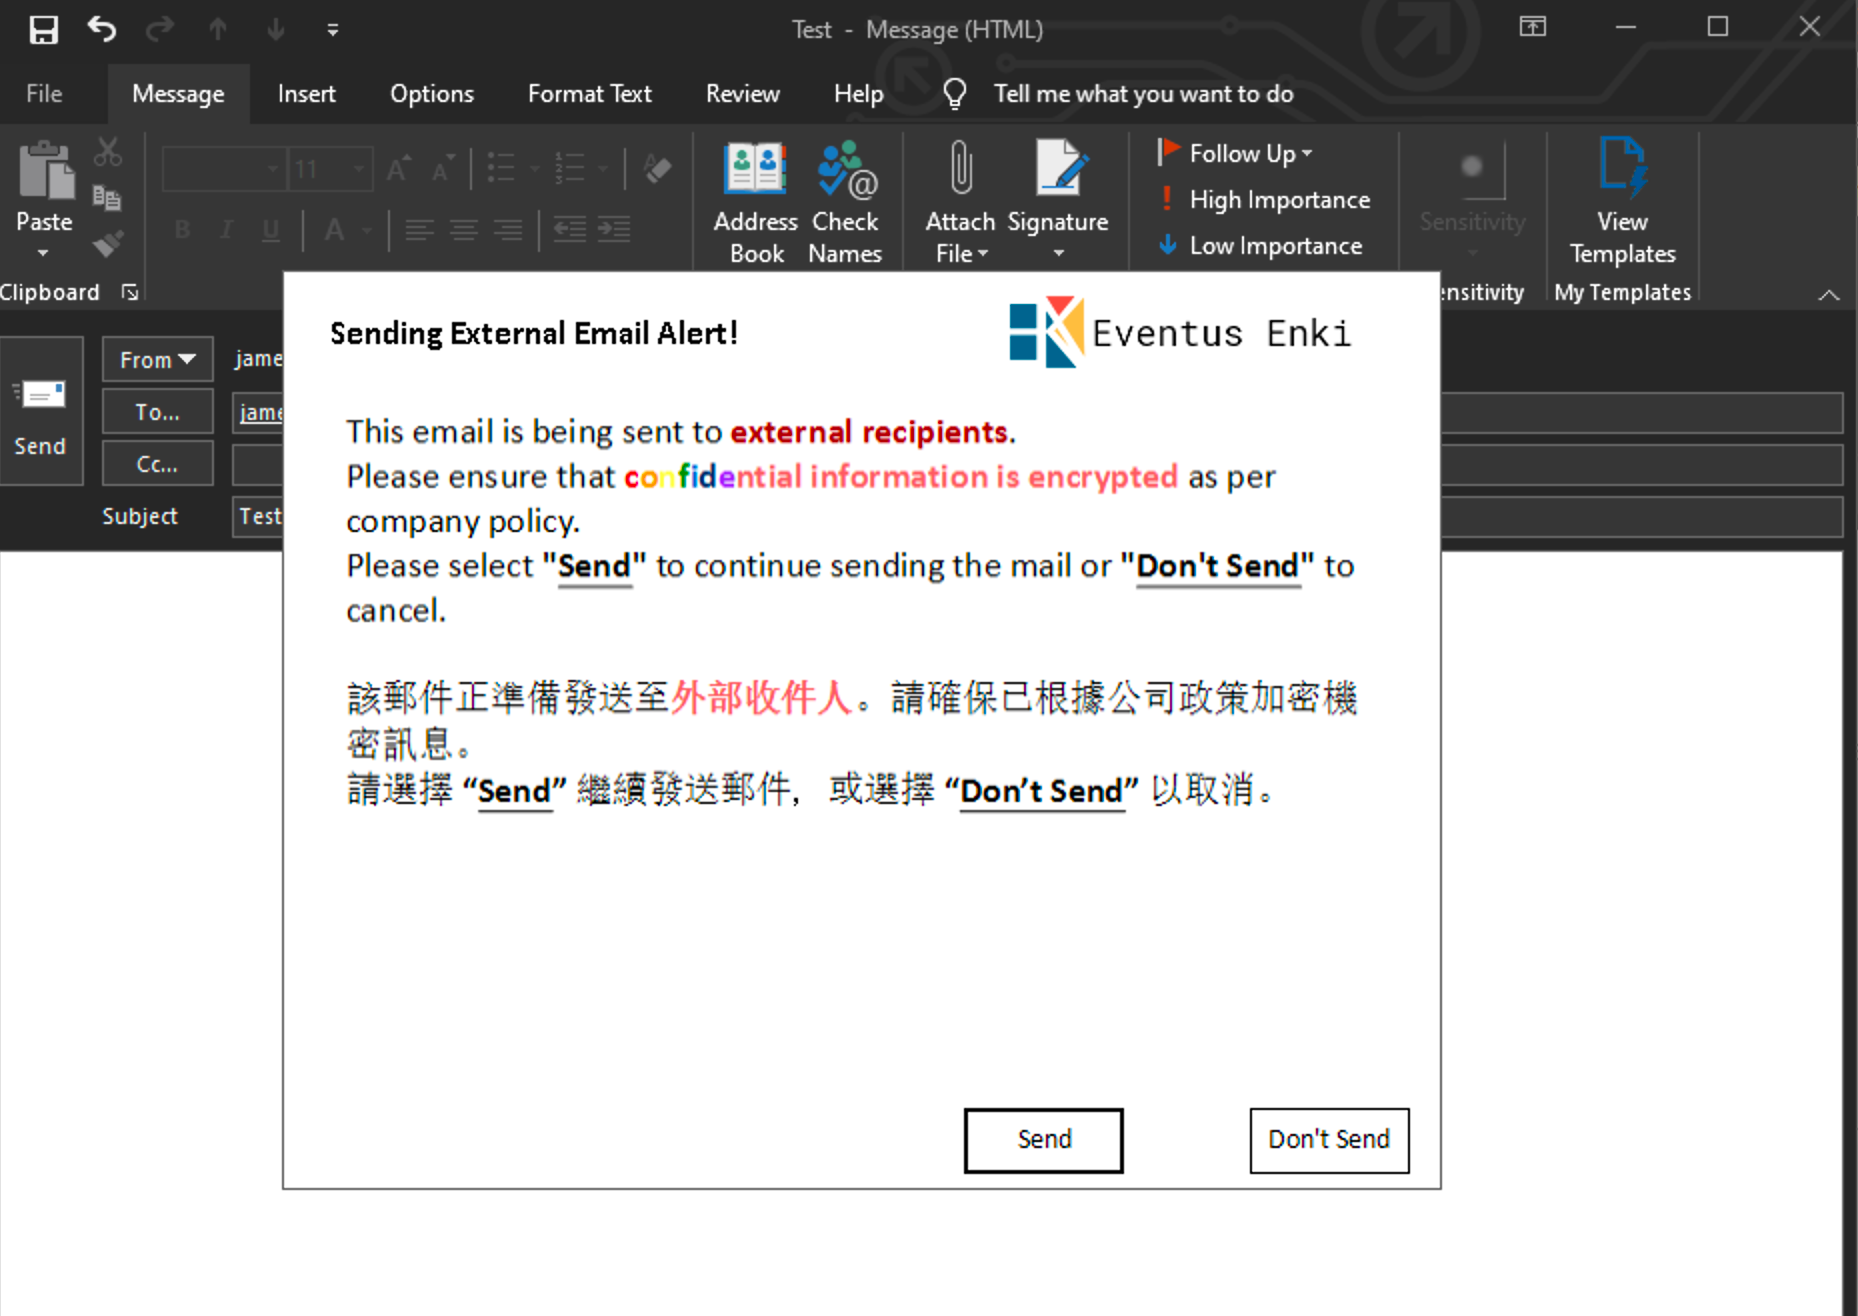Viewport: 1858px width, 1316px height.
Task: Click the Next Item down arrow
Action: tap(275, 29)
